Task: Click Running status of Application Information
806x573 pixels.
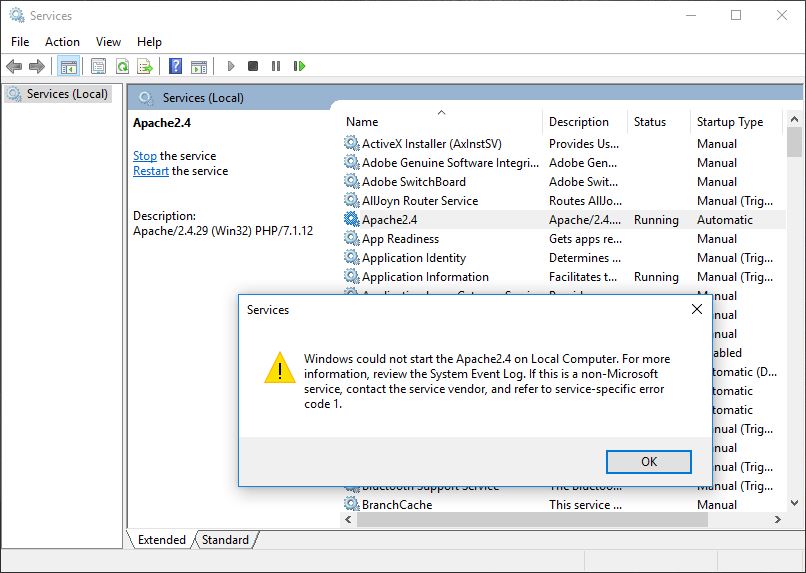Action: point(656,276)
